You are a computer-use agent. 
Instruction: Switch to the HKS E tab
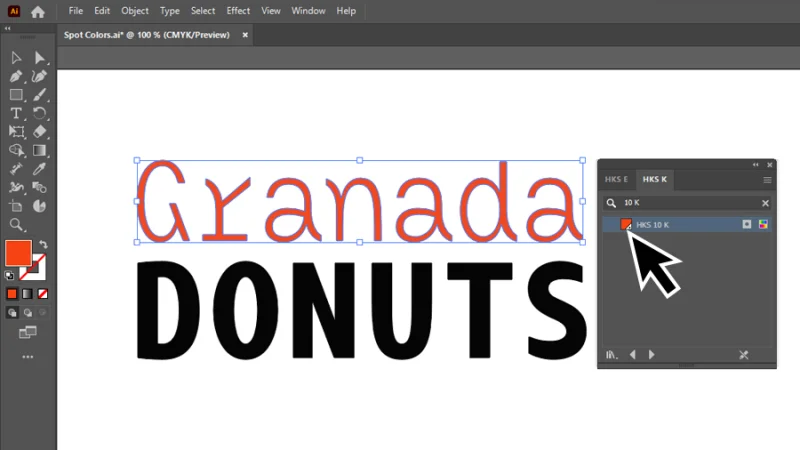click(616, 180)
